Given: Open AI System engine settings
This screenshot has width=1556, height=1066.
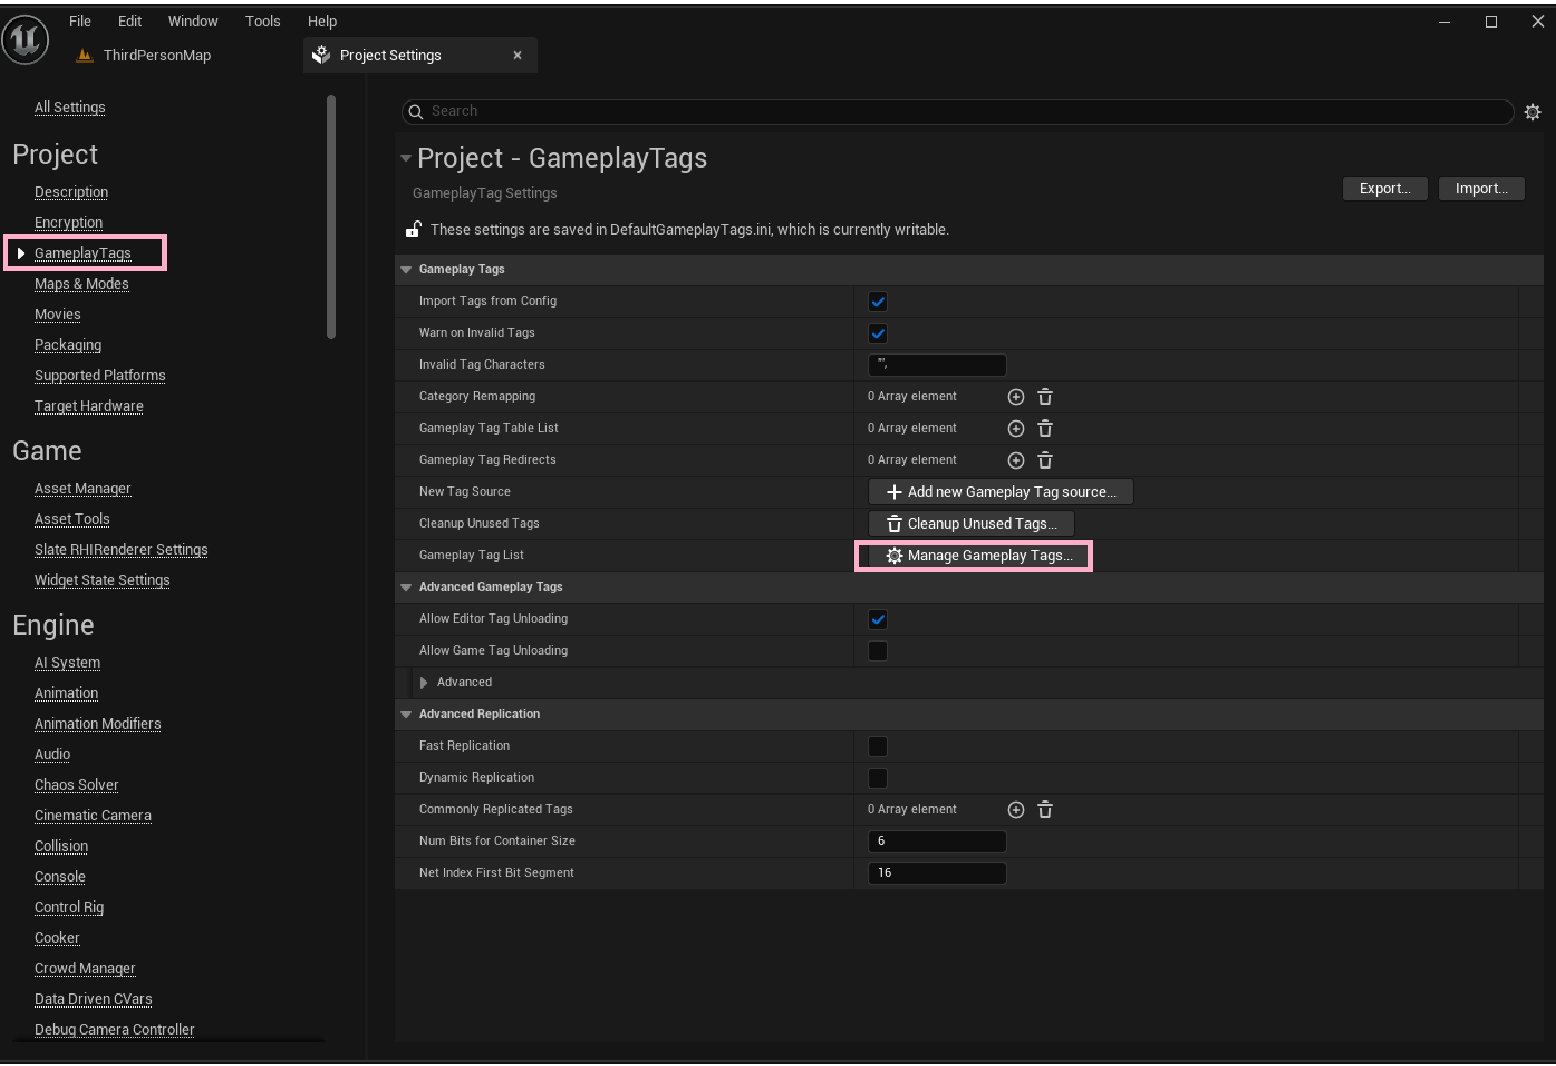Looking at the screenshot, I should click(x=67, y=663).
